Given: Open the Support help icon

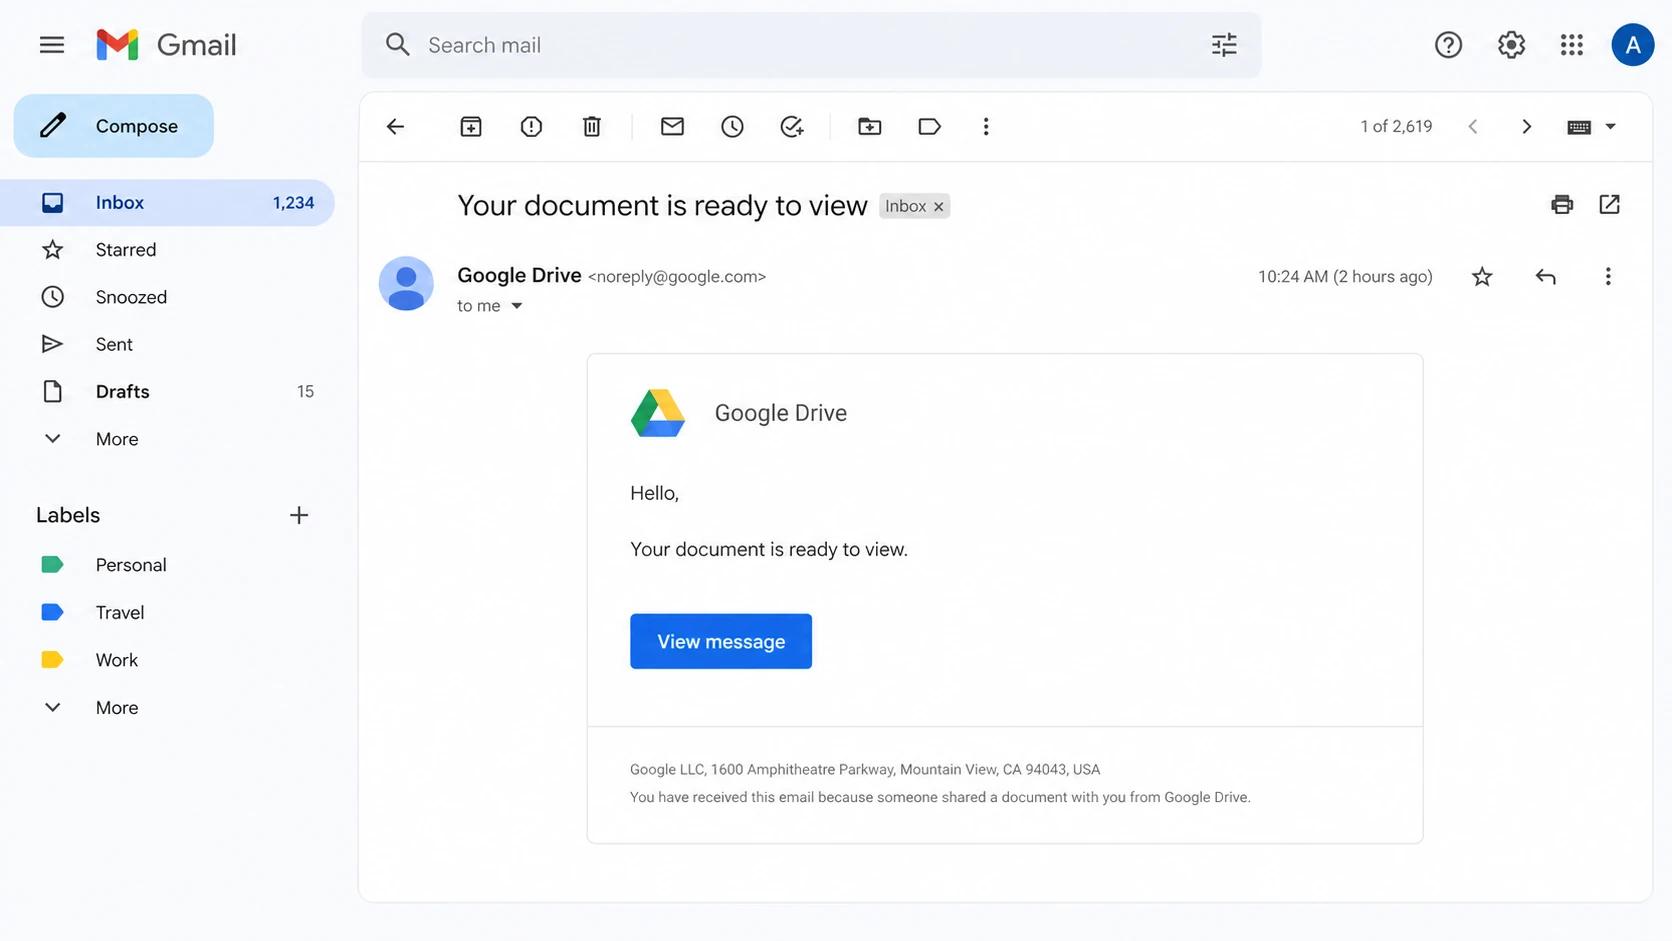Looking at the screenshot, I should coord(1448,45).
